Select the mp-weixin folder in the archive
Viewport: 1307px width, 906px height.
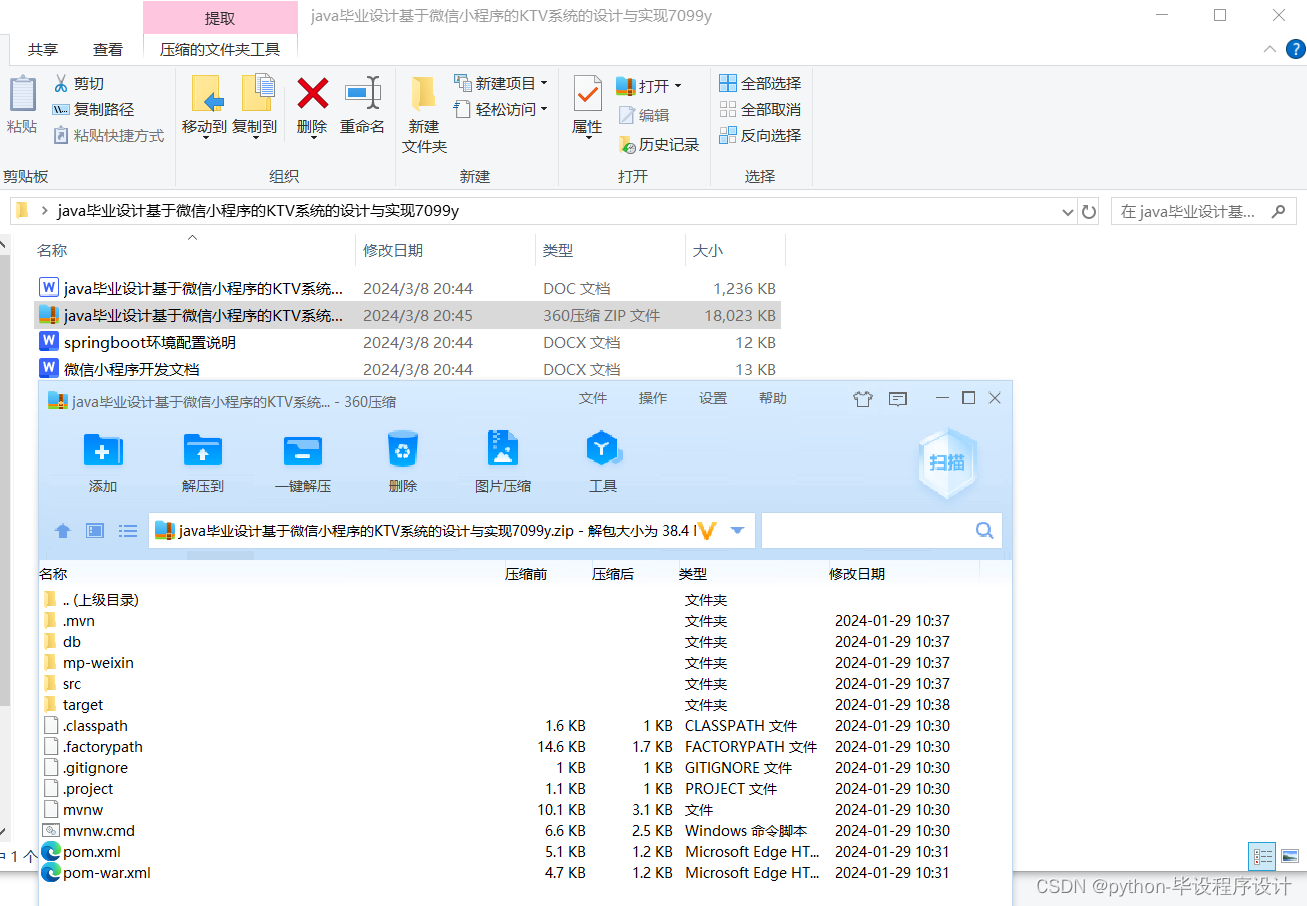98,663
